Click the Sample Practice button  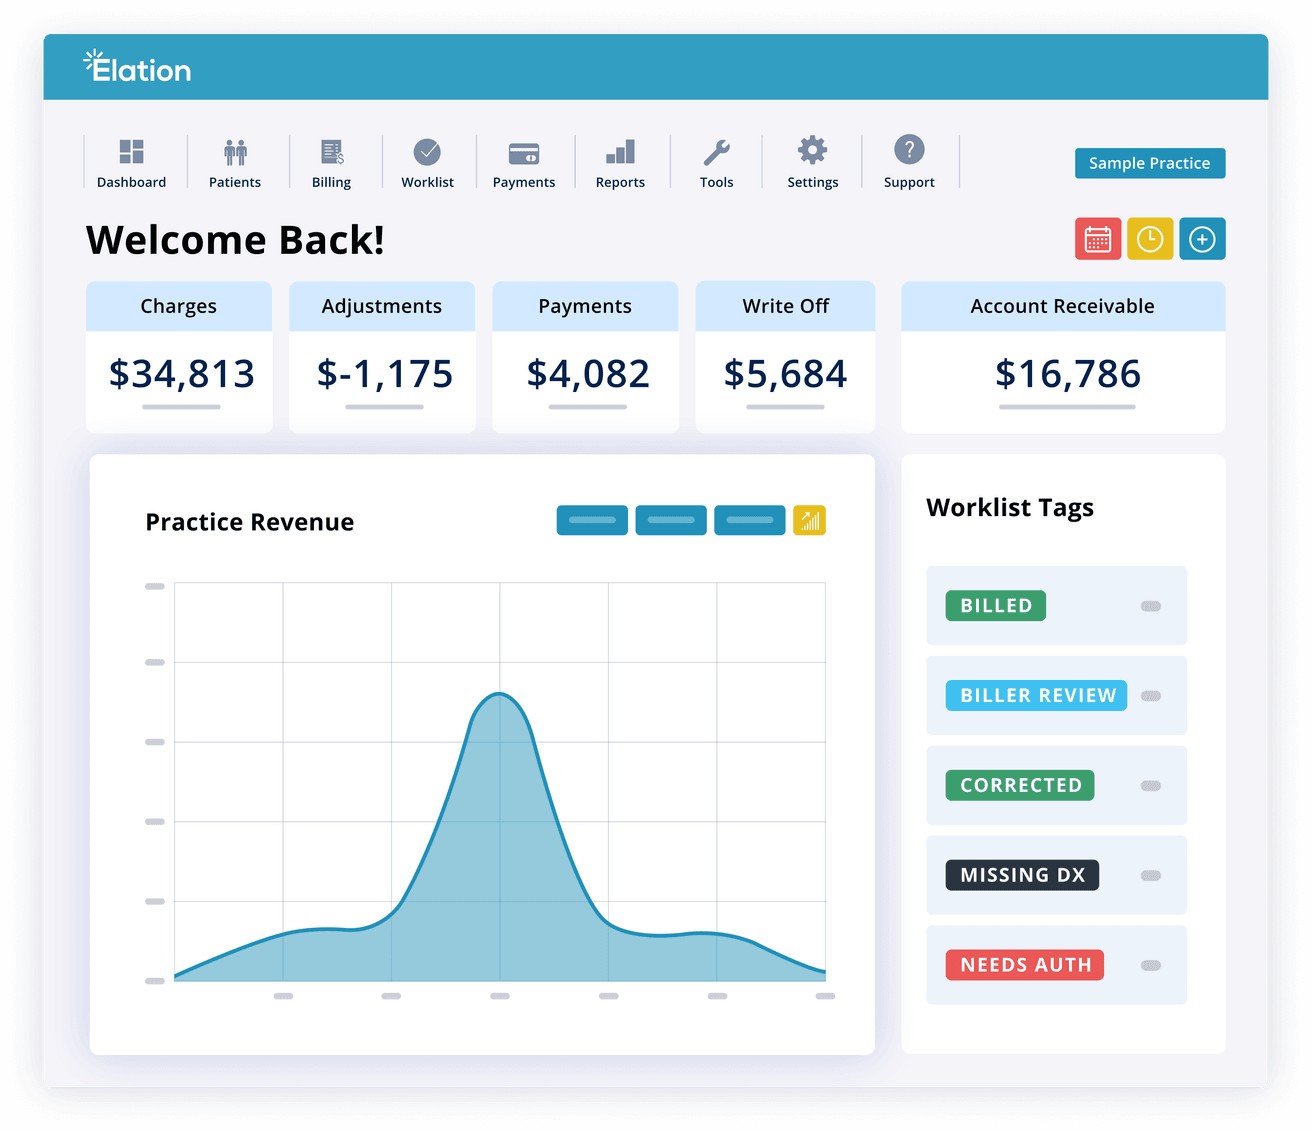click(1149, 162)
